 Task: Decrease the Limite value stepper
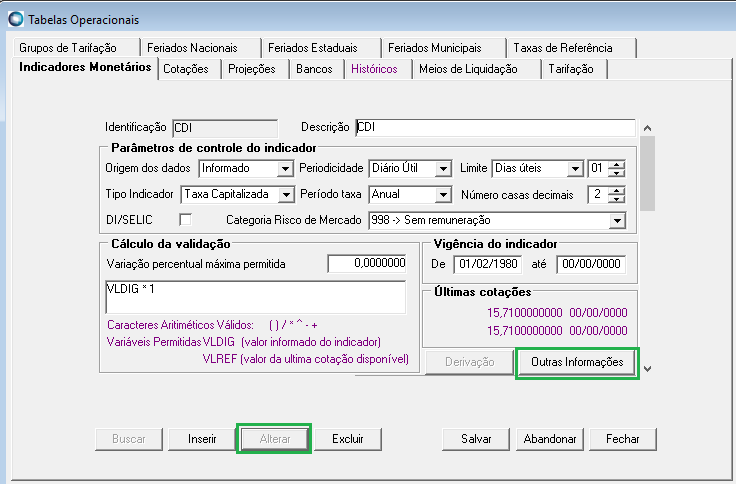(616, 173)
